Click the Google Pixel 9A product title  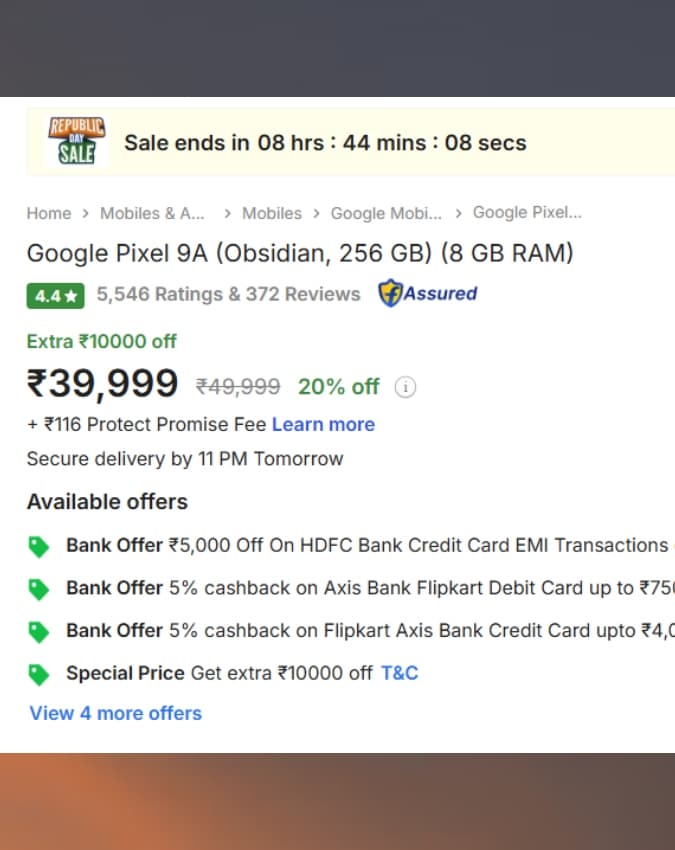[300, 253]
